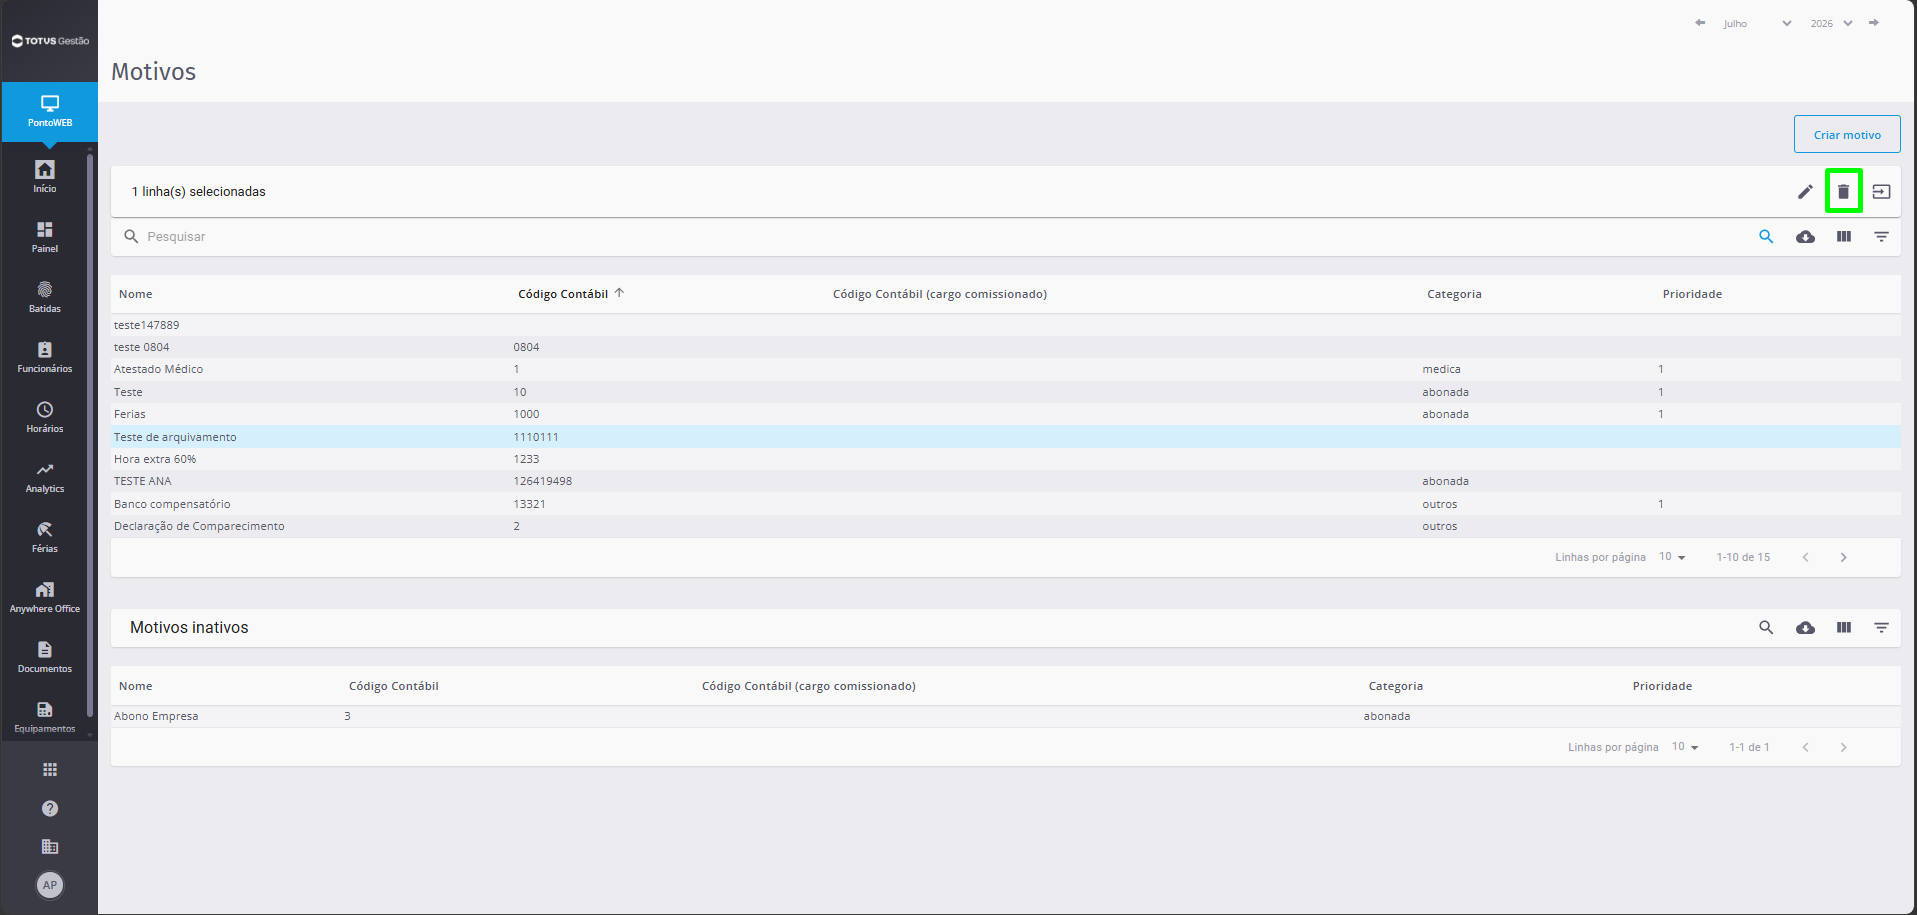Screen dimensions: 1917x915
Task: Open AP user avatar menu
Action: pyautogui.click(x=50, y=885)
